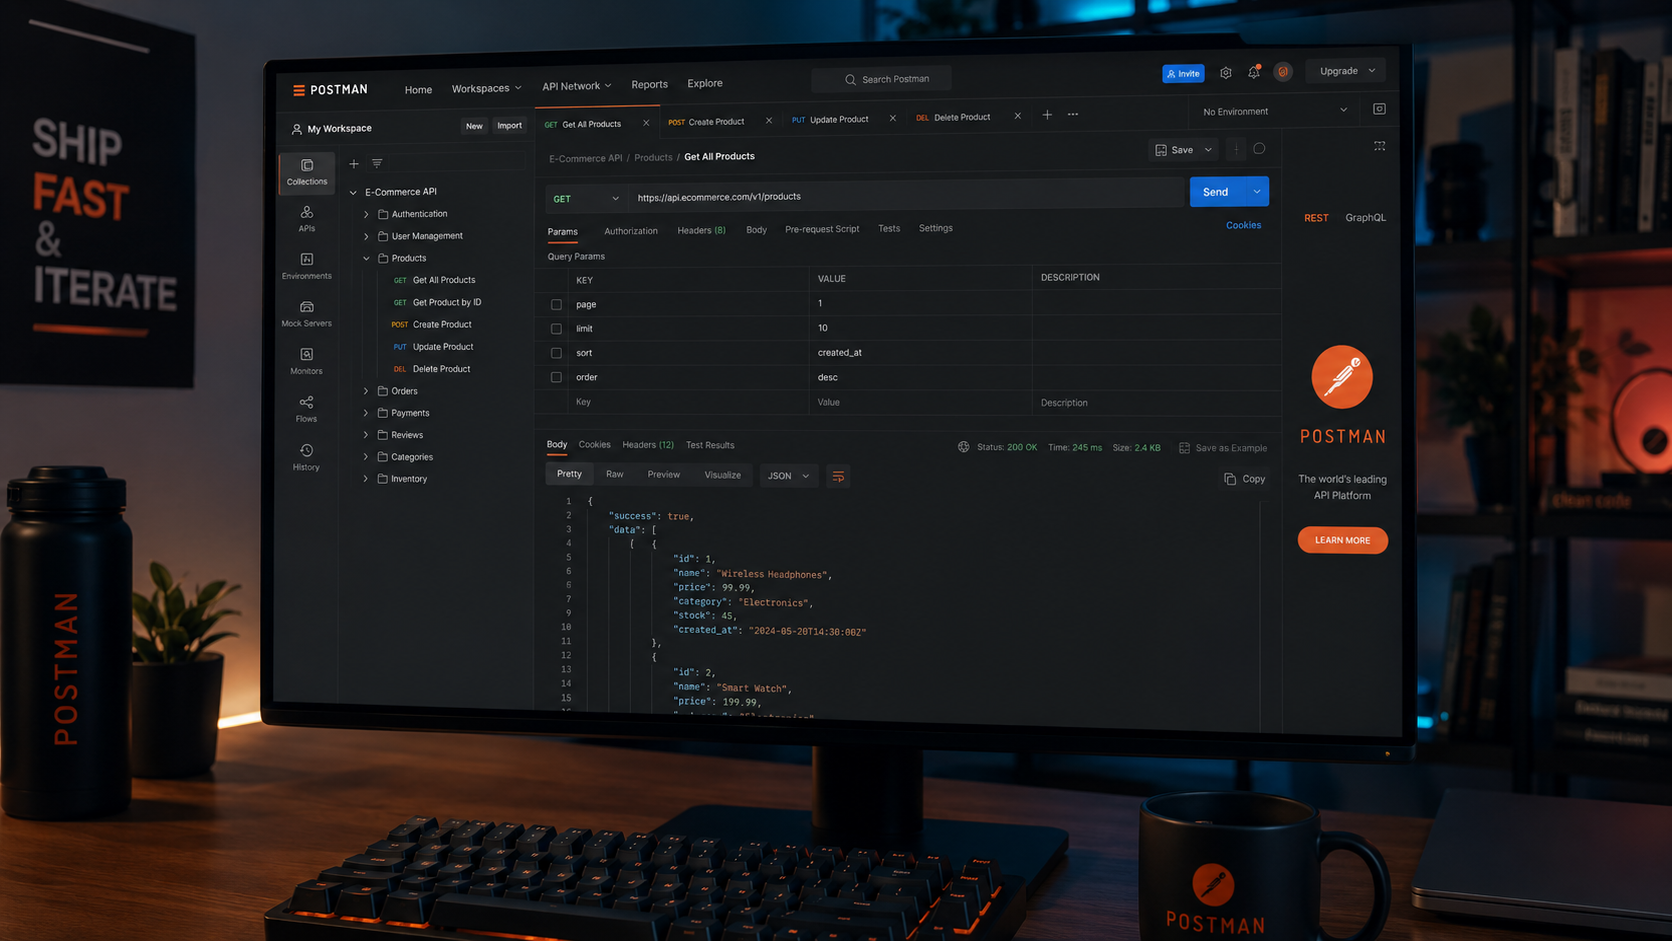This screenshot has width=1672, height=941.
Task: Close the Update Product tab
Action: point(893,118)
